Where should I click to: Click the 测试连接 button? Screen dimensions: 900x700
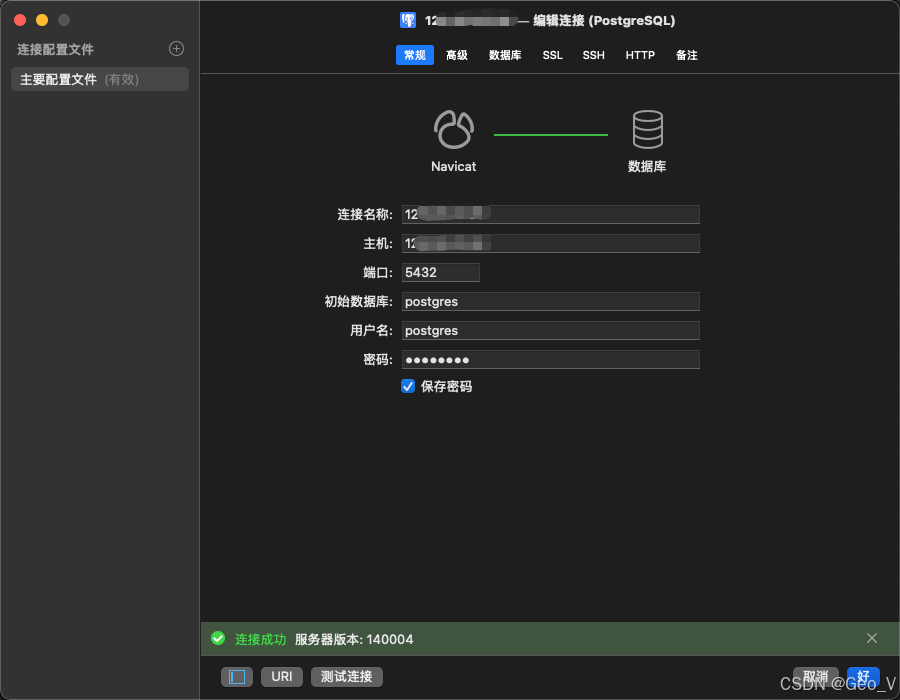click(x=347, y=676)
